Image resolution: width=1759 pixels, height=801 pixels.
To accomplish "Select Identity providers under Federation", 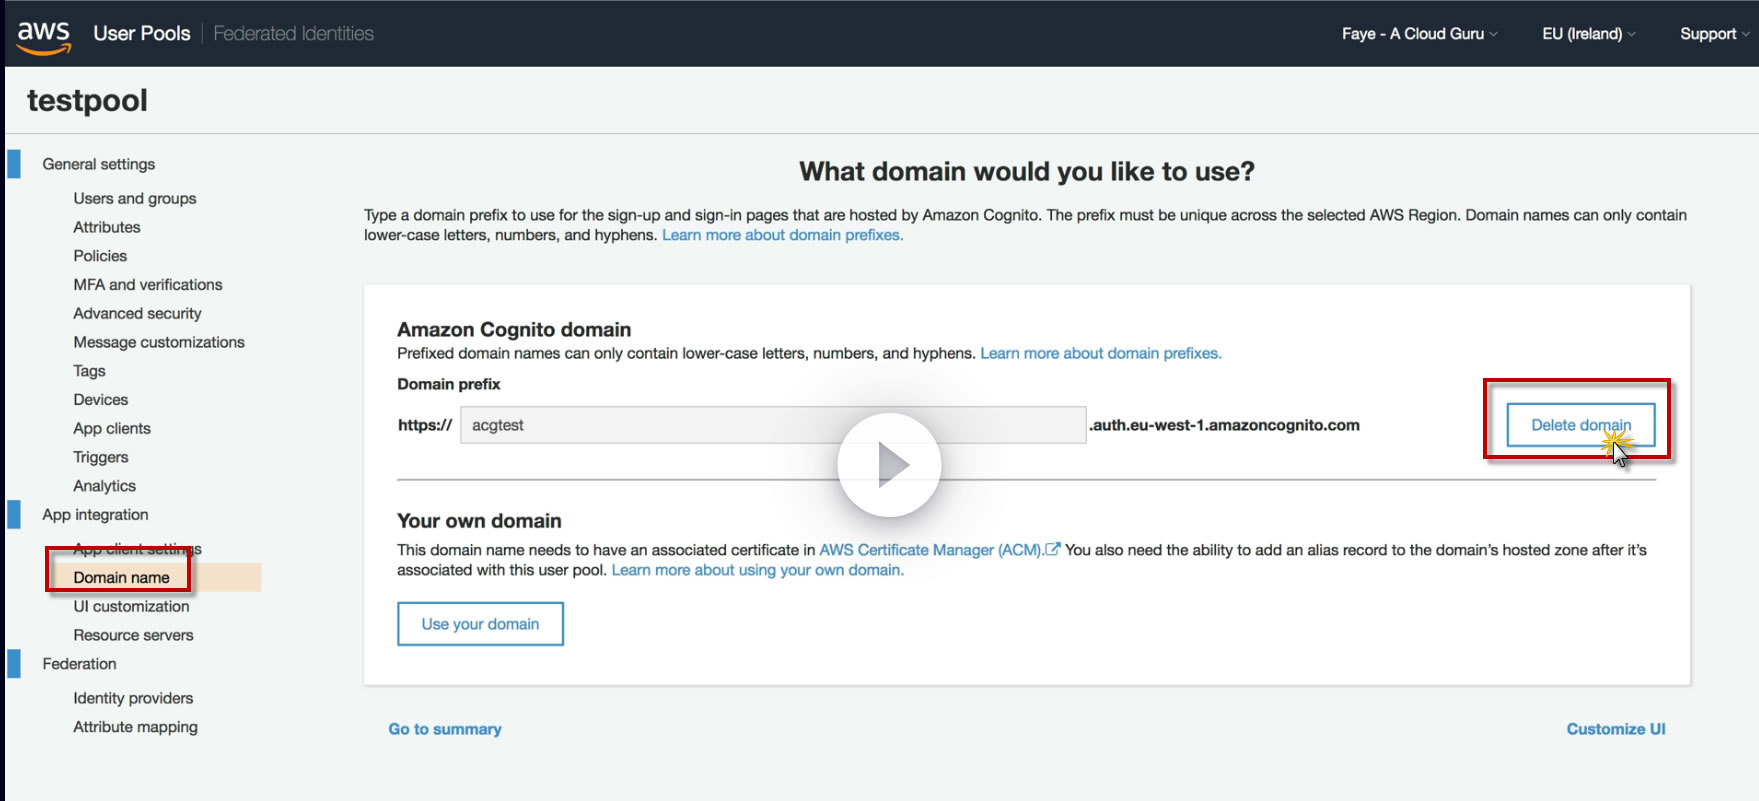I will [133, 698].
